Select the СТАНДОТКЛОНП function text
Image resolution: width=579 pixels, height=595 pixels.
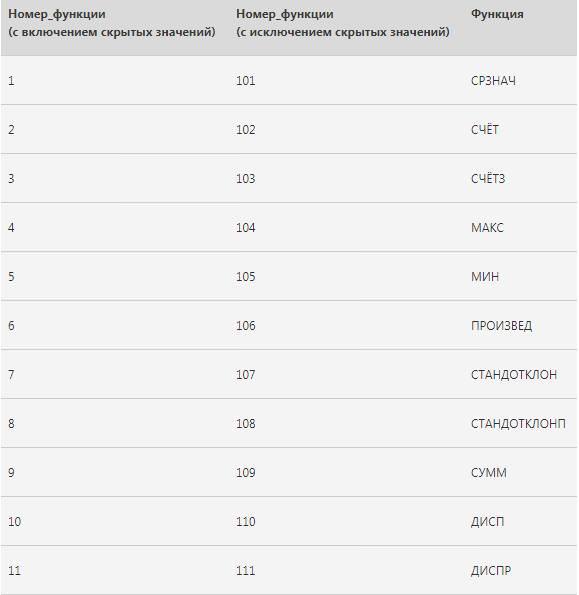[x=518, y=424]
